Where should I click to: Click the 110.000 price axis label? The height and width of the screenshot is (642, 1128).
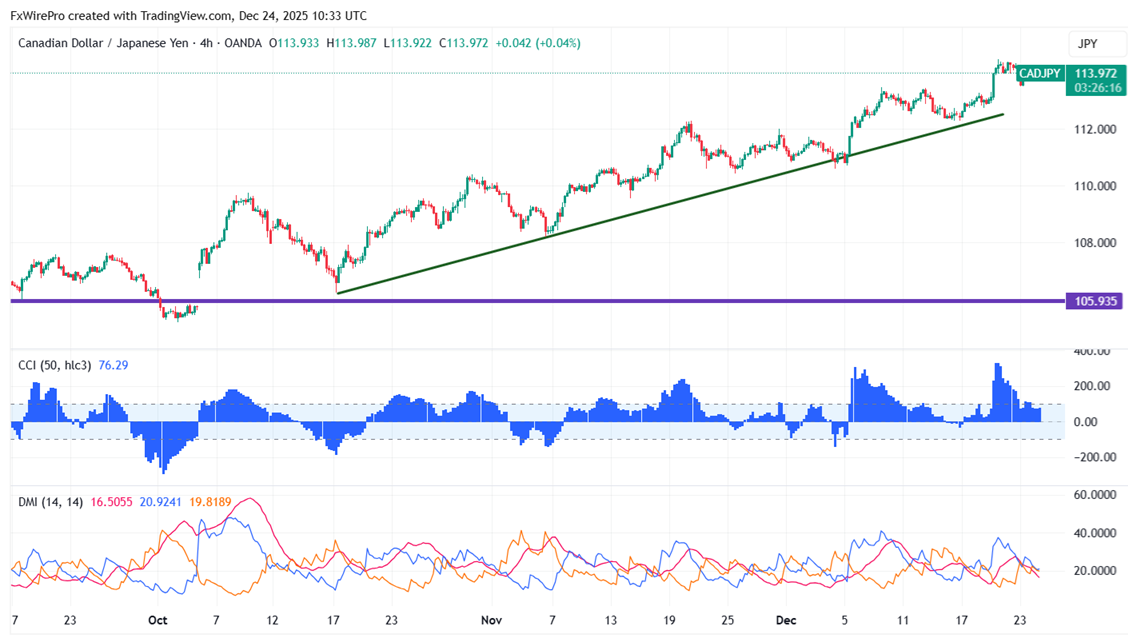click(1095, 186)
